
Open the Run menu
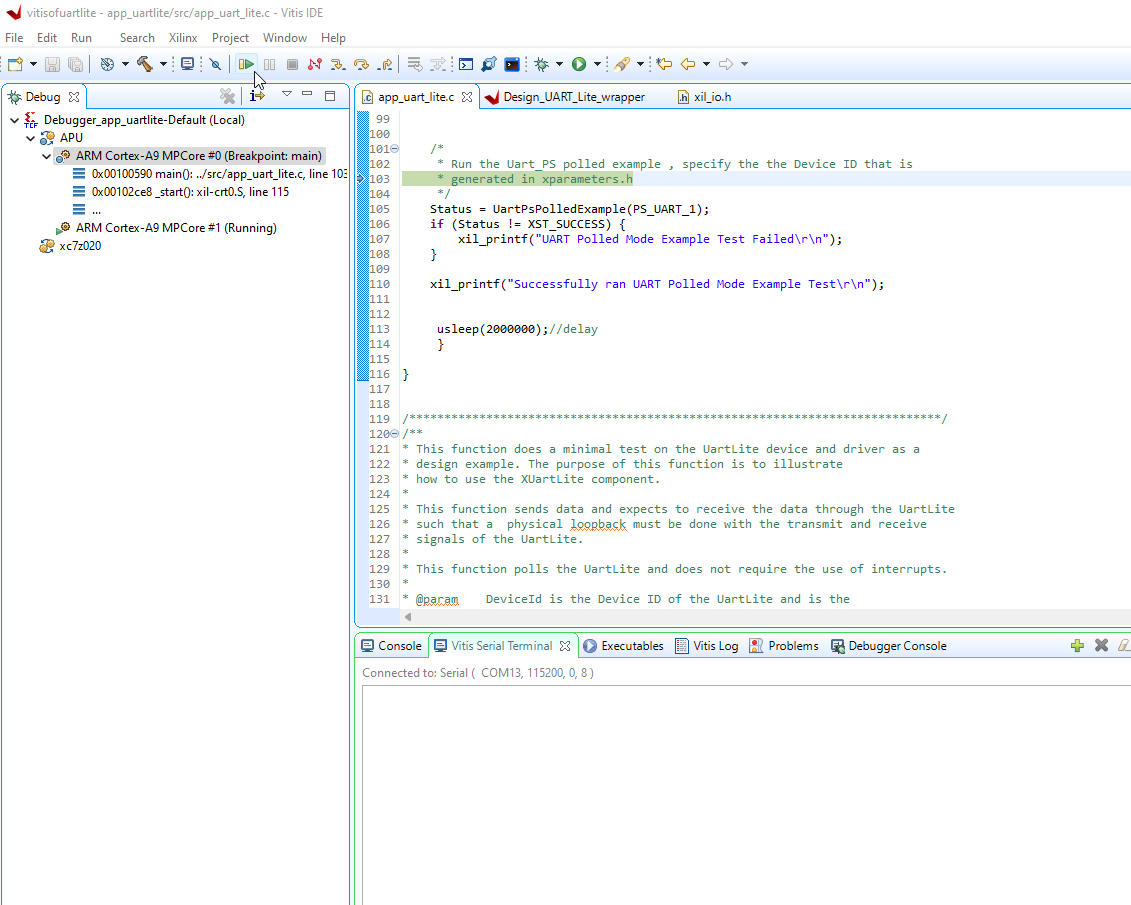(x=82, y=37)
